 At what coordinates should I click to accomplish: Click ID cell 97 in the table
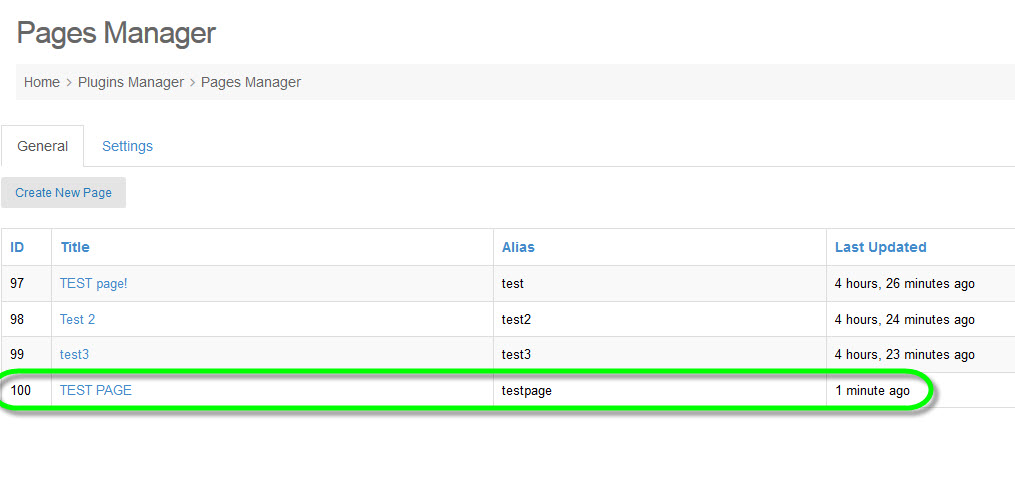tap(17, 284)
